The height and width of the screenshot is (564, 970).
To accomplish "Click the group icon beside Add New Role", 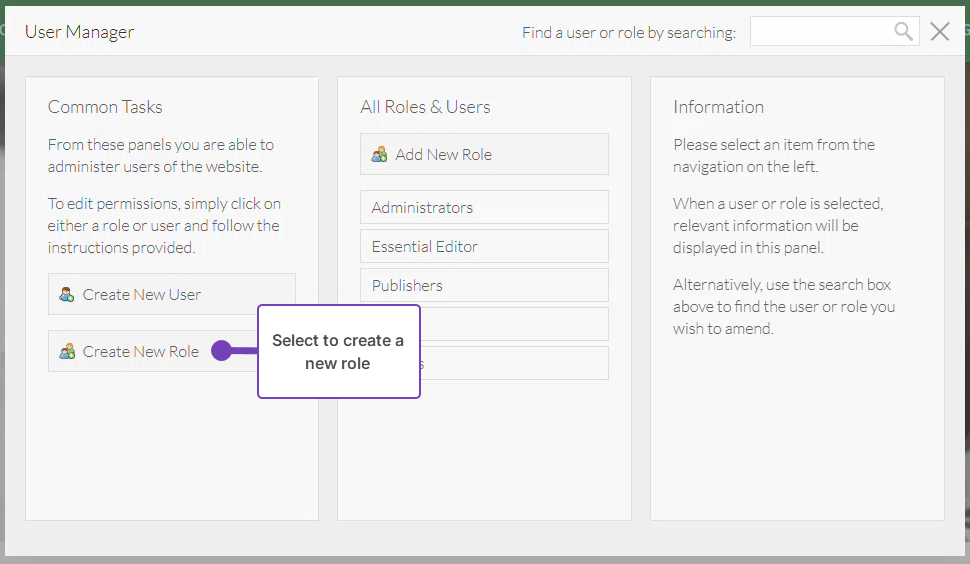I will [x=379, y=155].
